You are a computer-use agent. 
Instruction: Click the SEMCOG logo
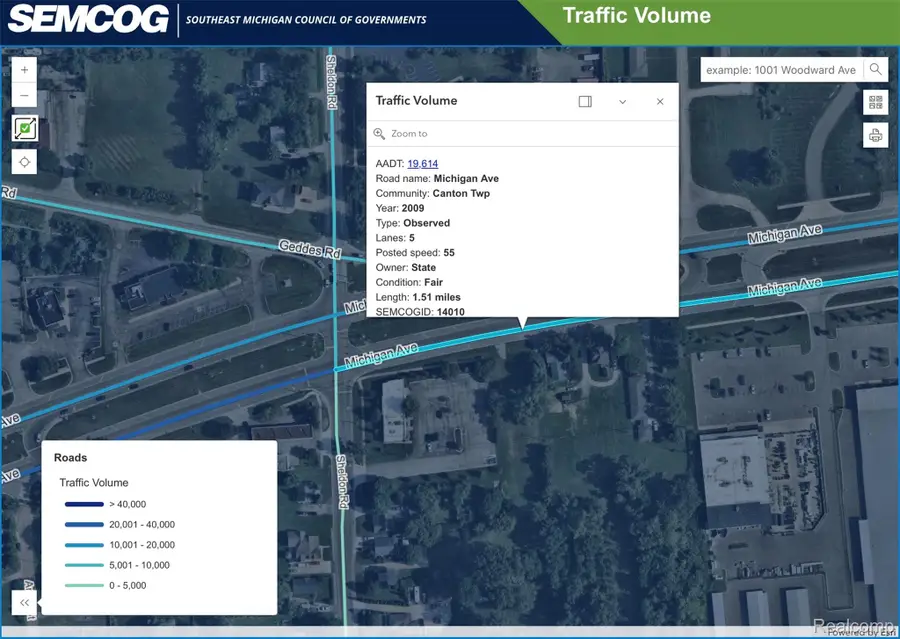point(88,20)
